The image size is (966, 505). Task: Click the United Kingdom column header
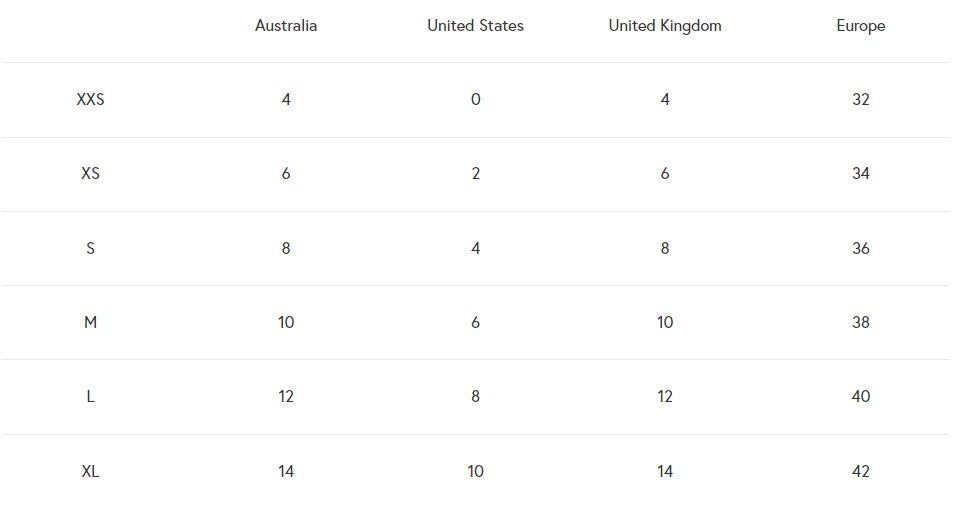(665, 26)
